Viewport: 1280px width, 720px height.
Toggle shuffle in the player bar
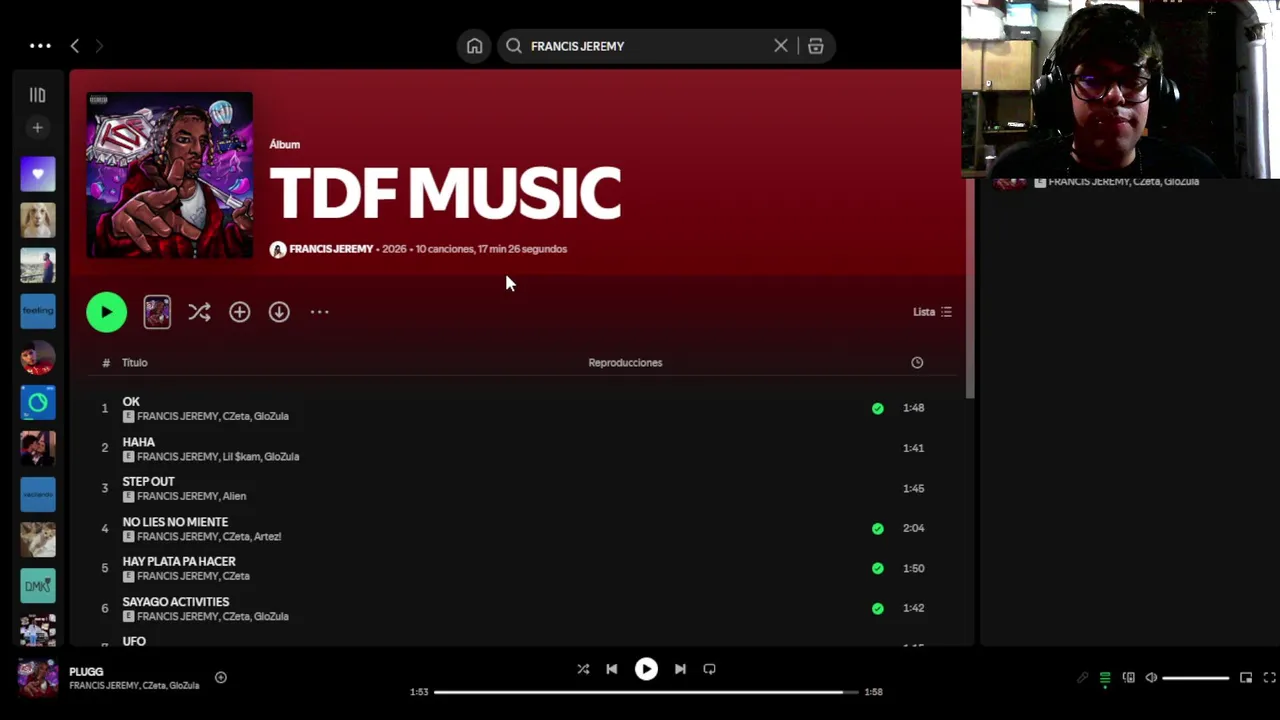tap(583, 669)
